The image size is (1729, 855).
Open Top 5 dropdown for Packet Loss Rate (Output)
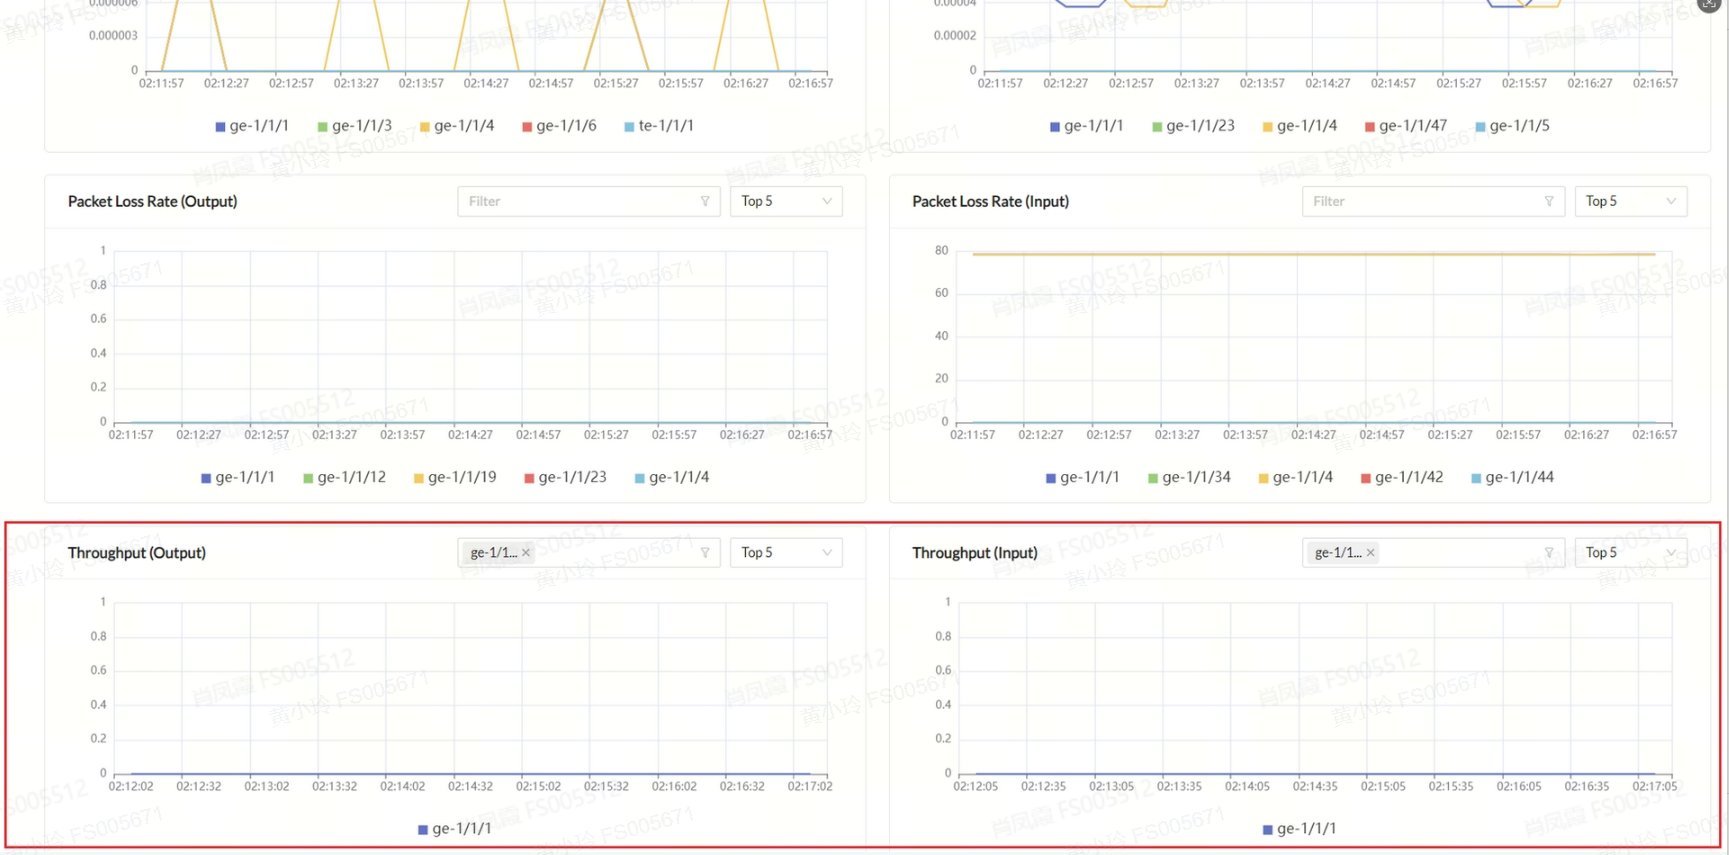tap(786, 201)
